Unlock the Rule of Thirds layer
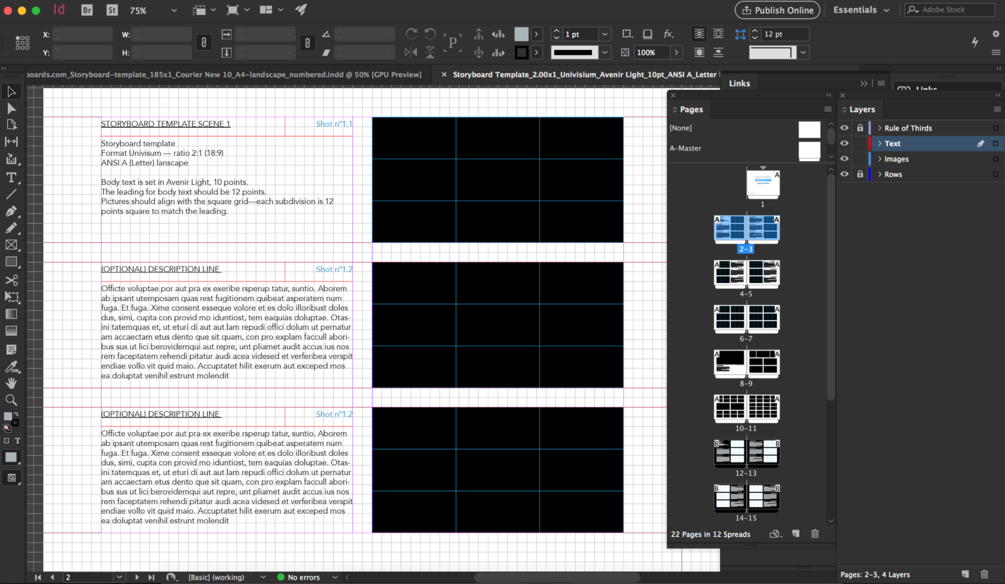The width and height of the screenshot is (1005, 584). (x=860, y=128)
